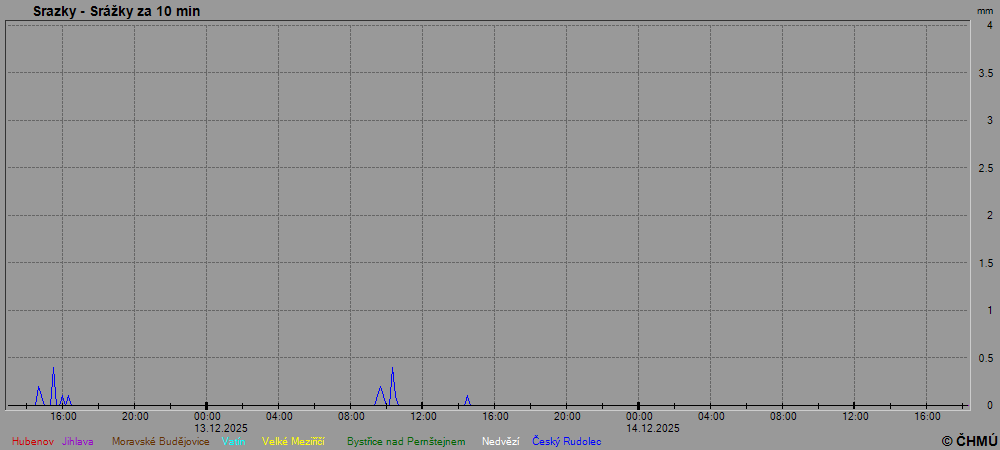
Task: Click the 4 value at y-axis top
Action: point(989,26)
